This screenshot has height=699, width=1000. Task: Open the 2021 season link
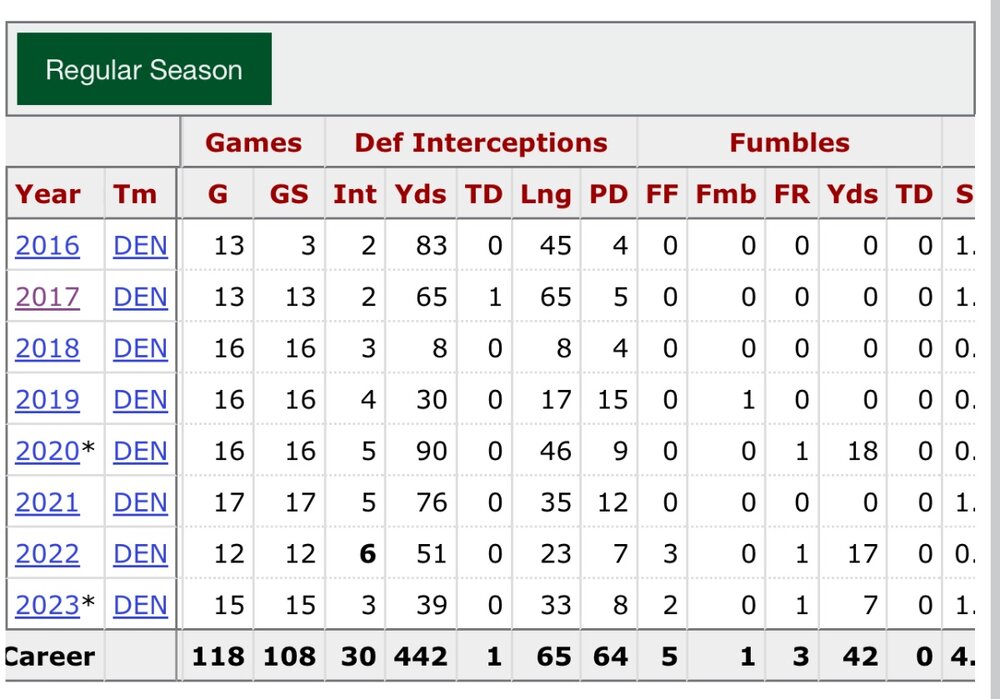click(47, 502)
